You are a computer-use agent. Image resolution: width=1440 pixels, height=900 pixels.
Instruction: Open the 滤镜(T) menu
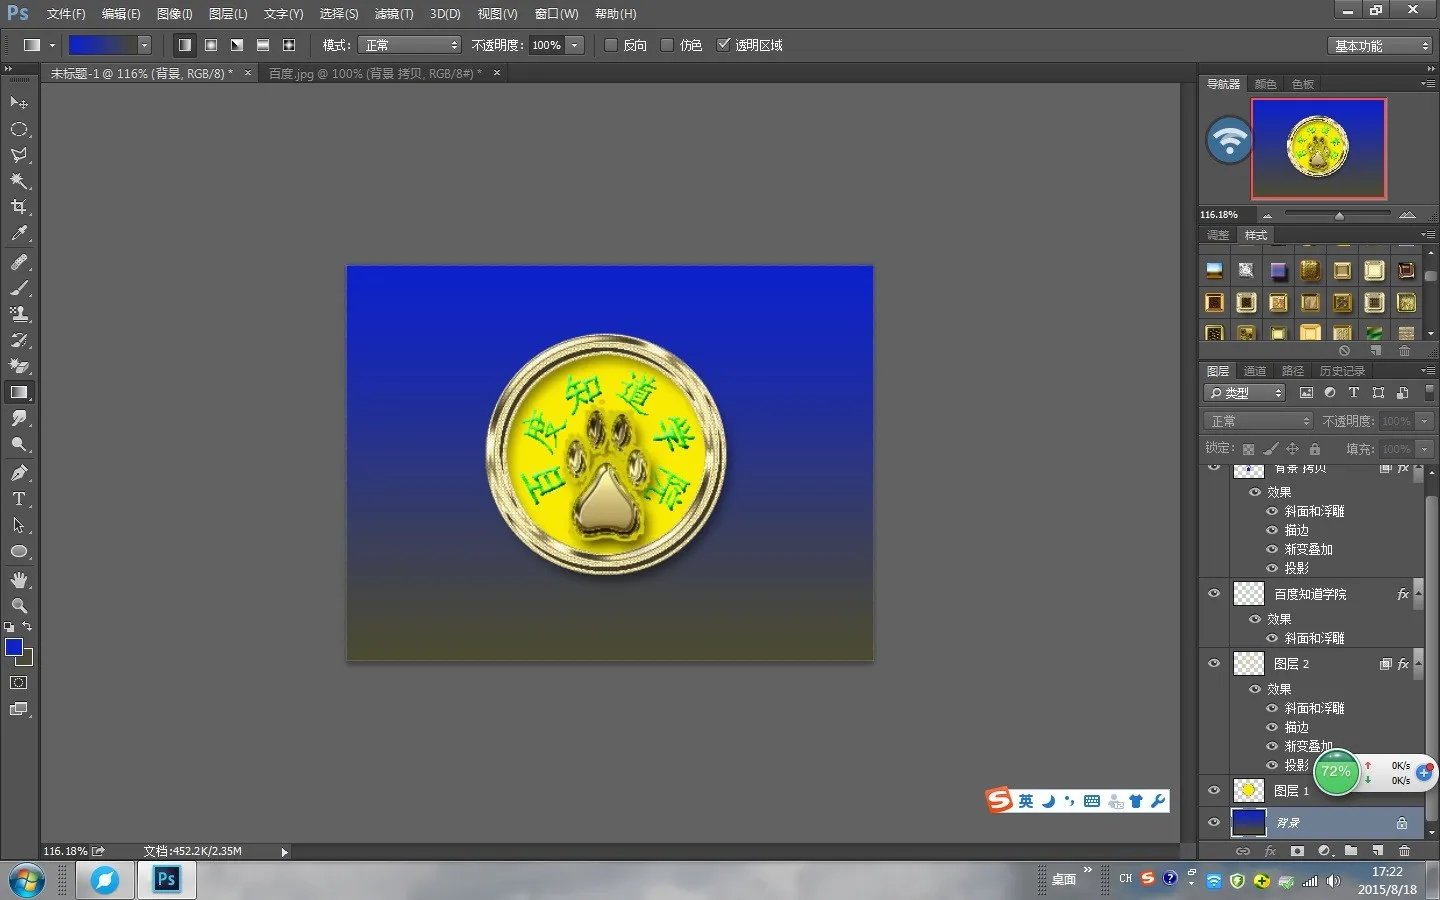click(x=393, y=14)
